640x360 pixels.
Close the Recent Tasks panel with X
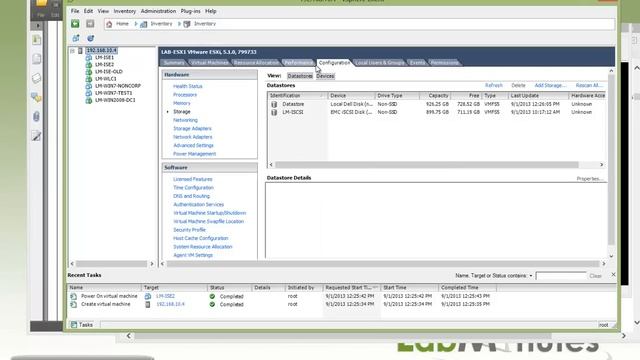pyautogui.click(x=613, y=275)
